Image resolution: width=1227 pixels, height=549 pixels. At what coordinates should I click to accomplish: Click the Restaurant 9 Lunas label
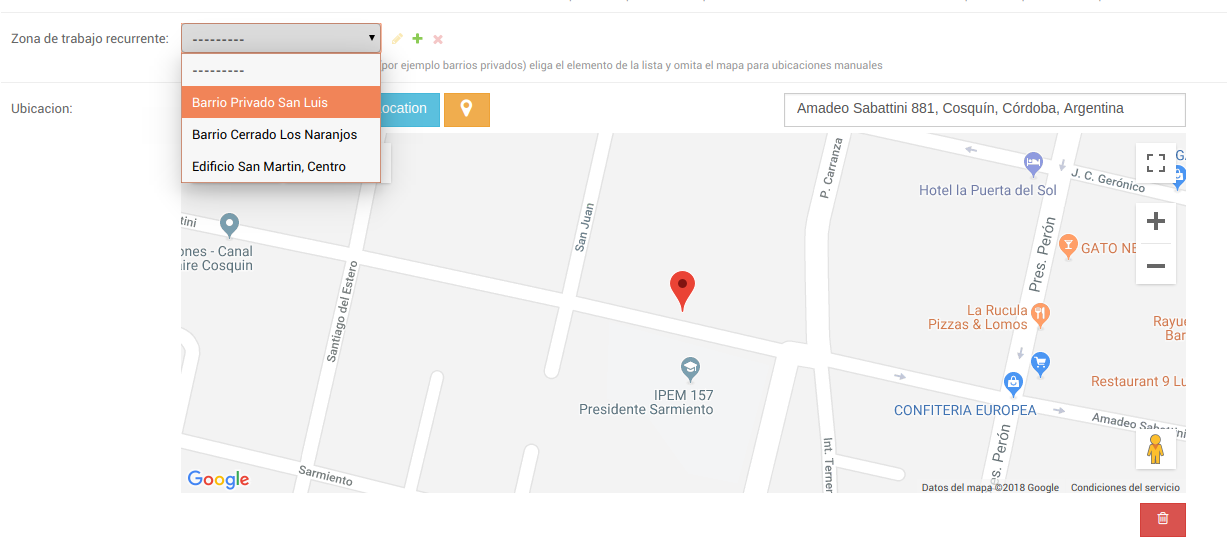click(1138, 382)
